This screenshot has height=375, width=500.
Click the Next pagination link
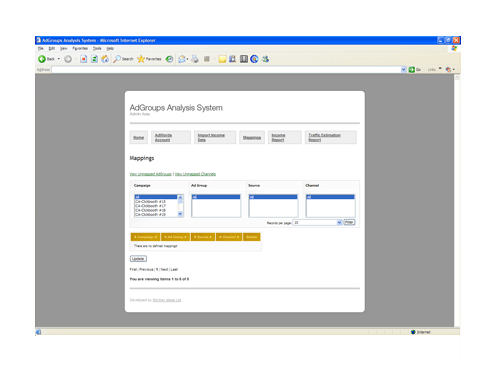[165, 269]
